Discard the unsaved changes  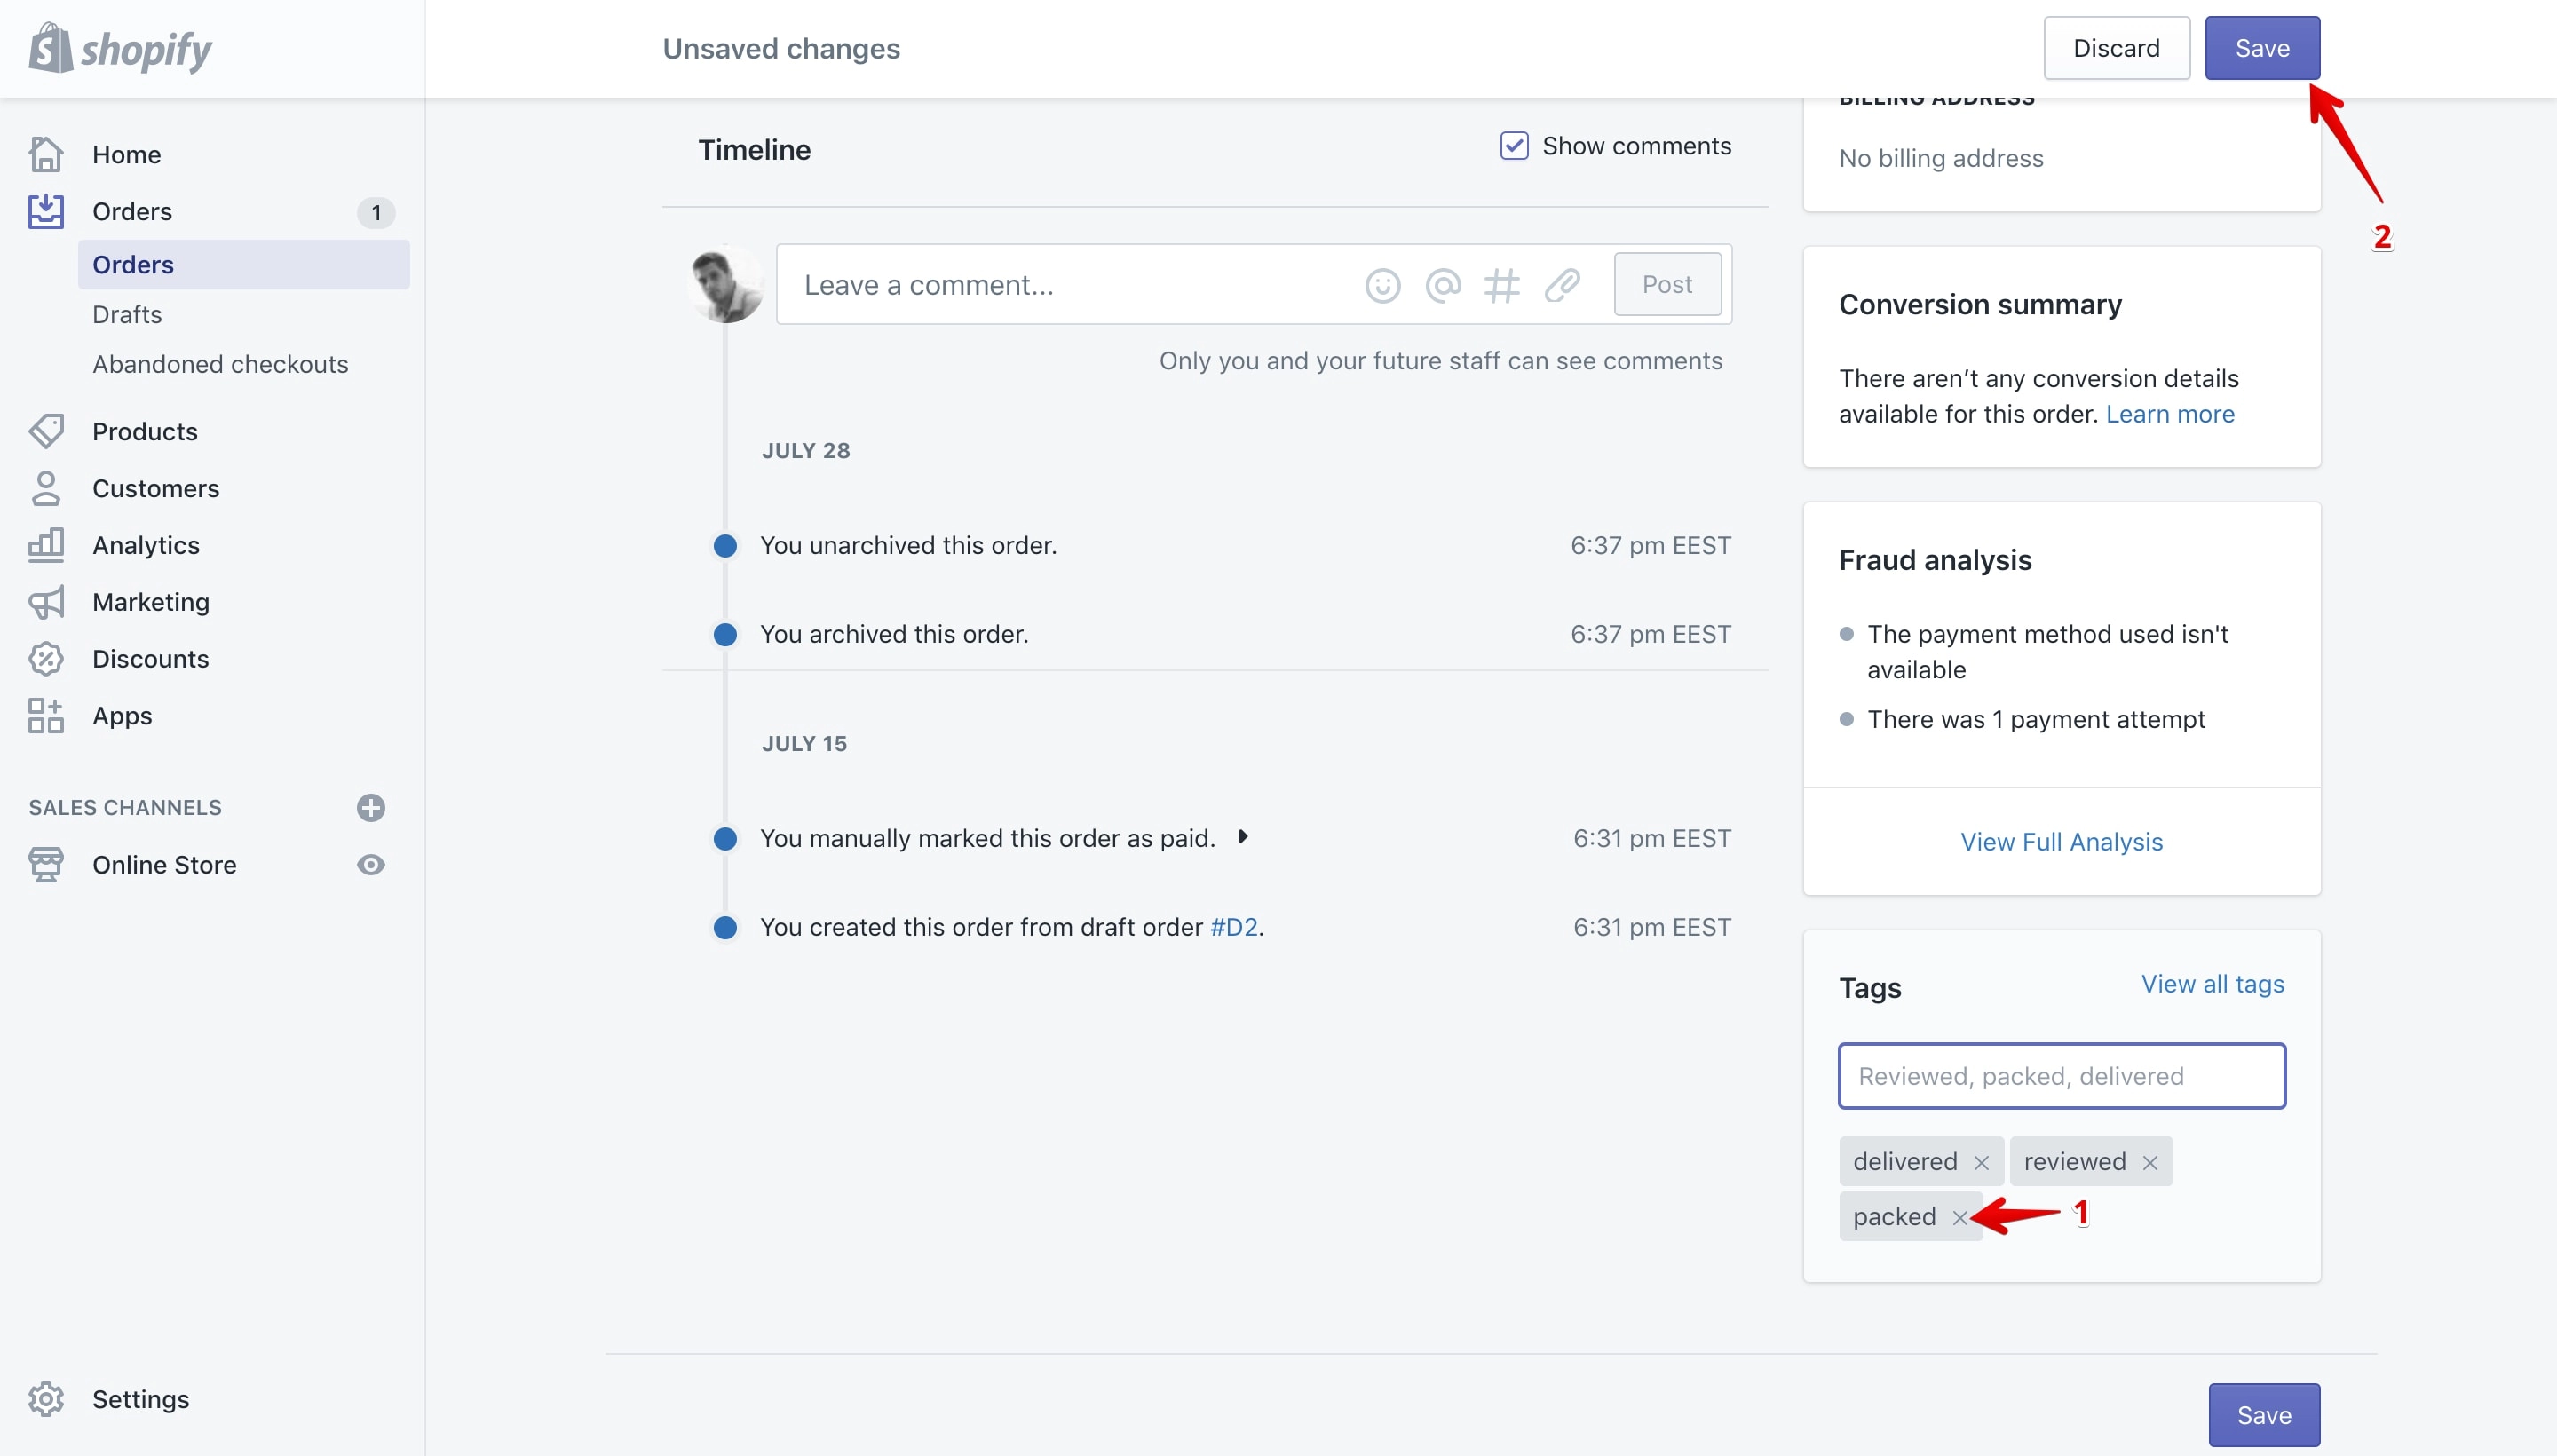pyautogui.click(x=2116, y=48)
